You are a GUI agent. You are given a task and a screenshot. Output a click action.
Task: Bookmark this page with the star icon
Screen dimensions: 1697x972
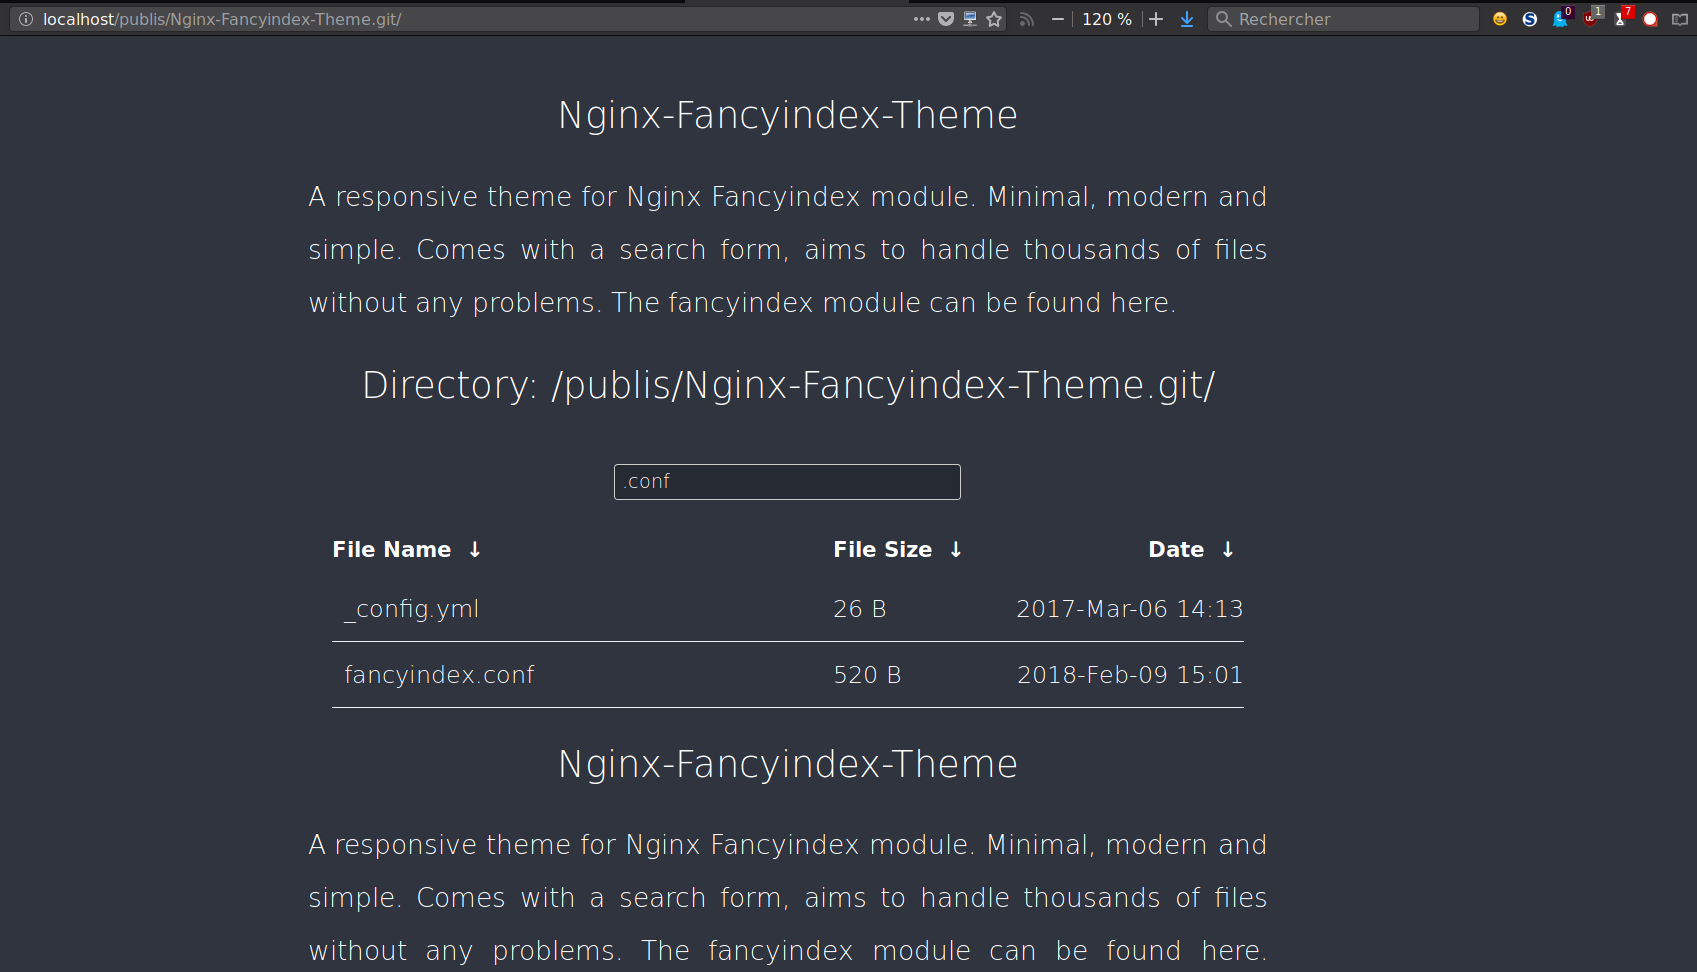tap(994, 19)
